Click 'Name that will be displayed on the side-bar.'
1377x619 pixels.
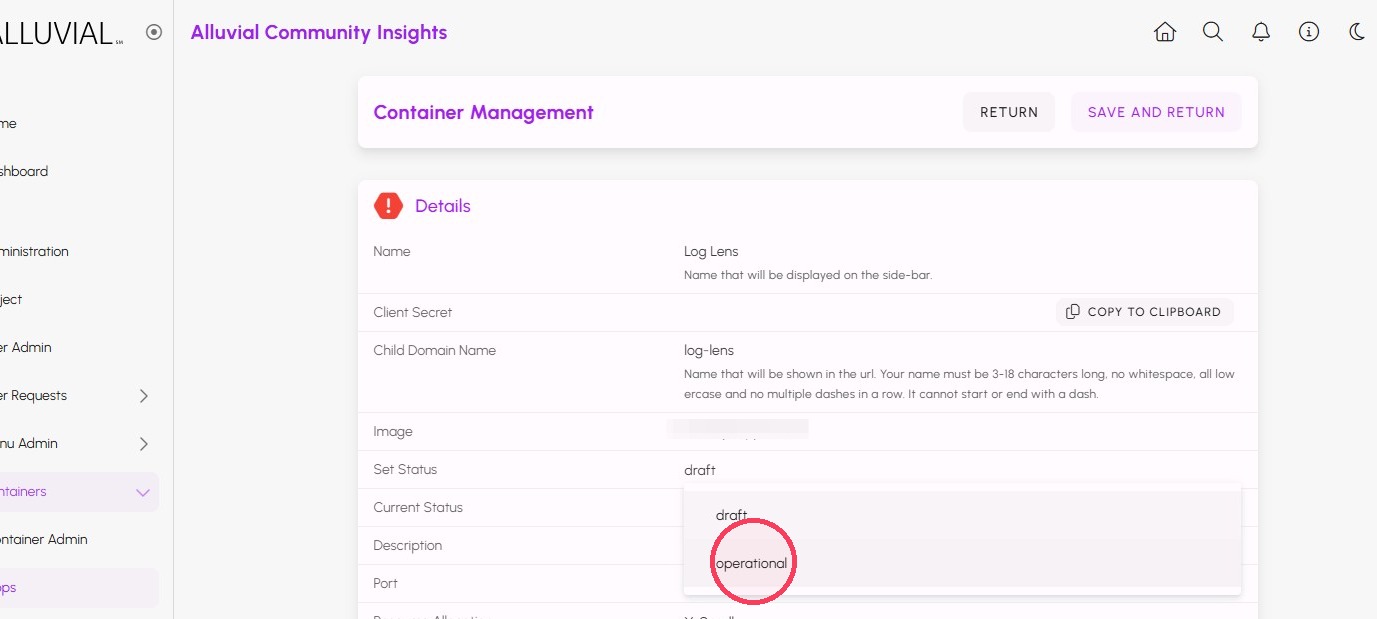[808, 274]
